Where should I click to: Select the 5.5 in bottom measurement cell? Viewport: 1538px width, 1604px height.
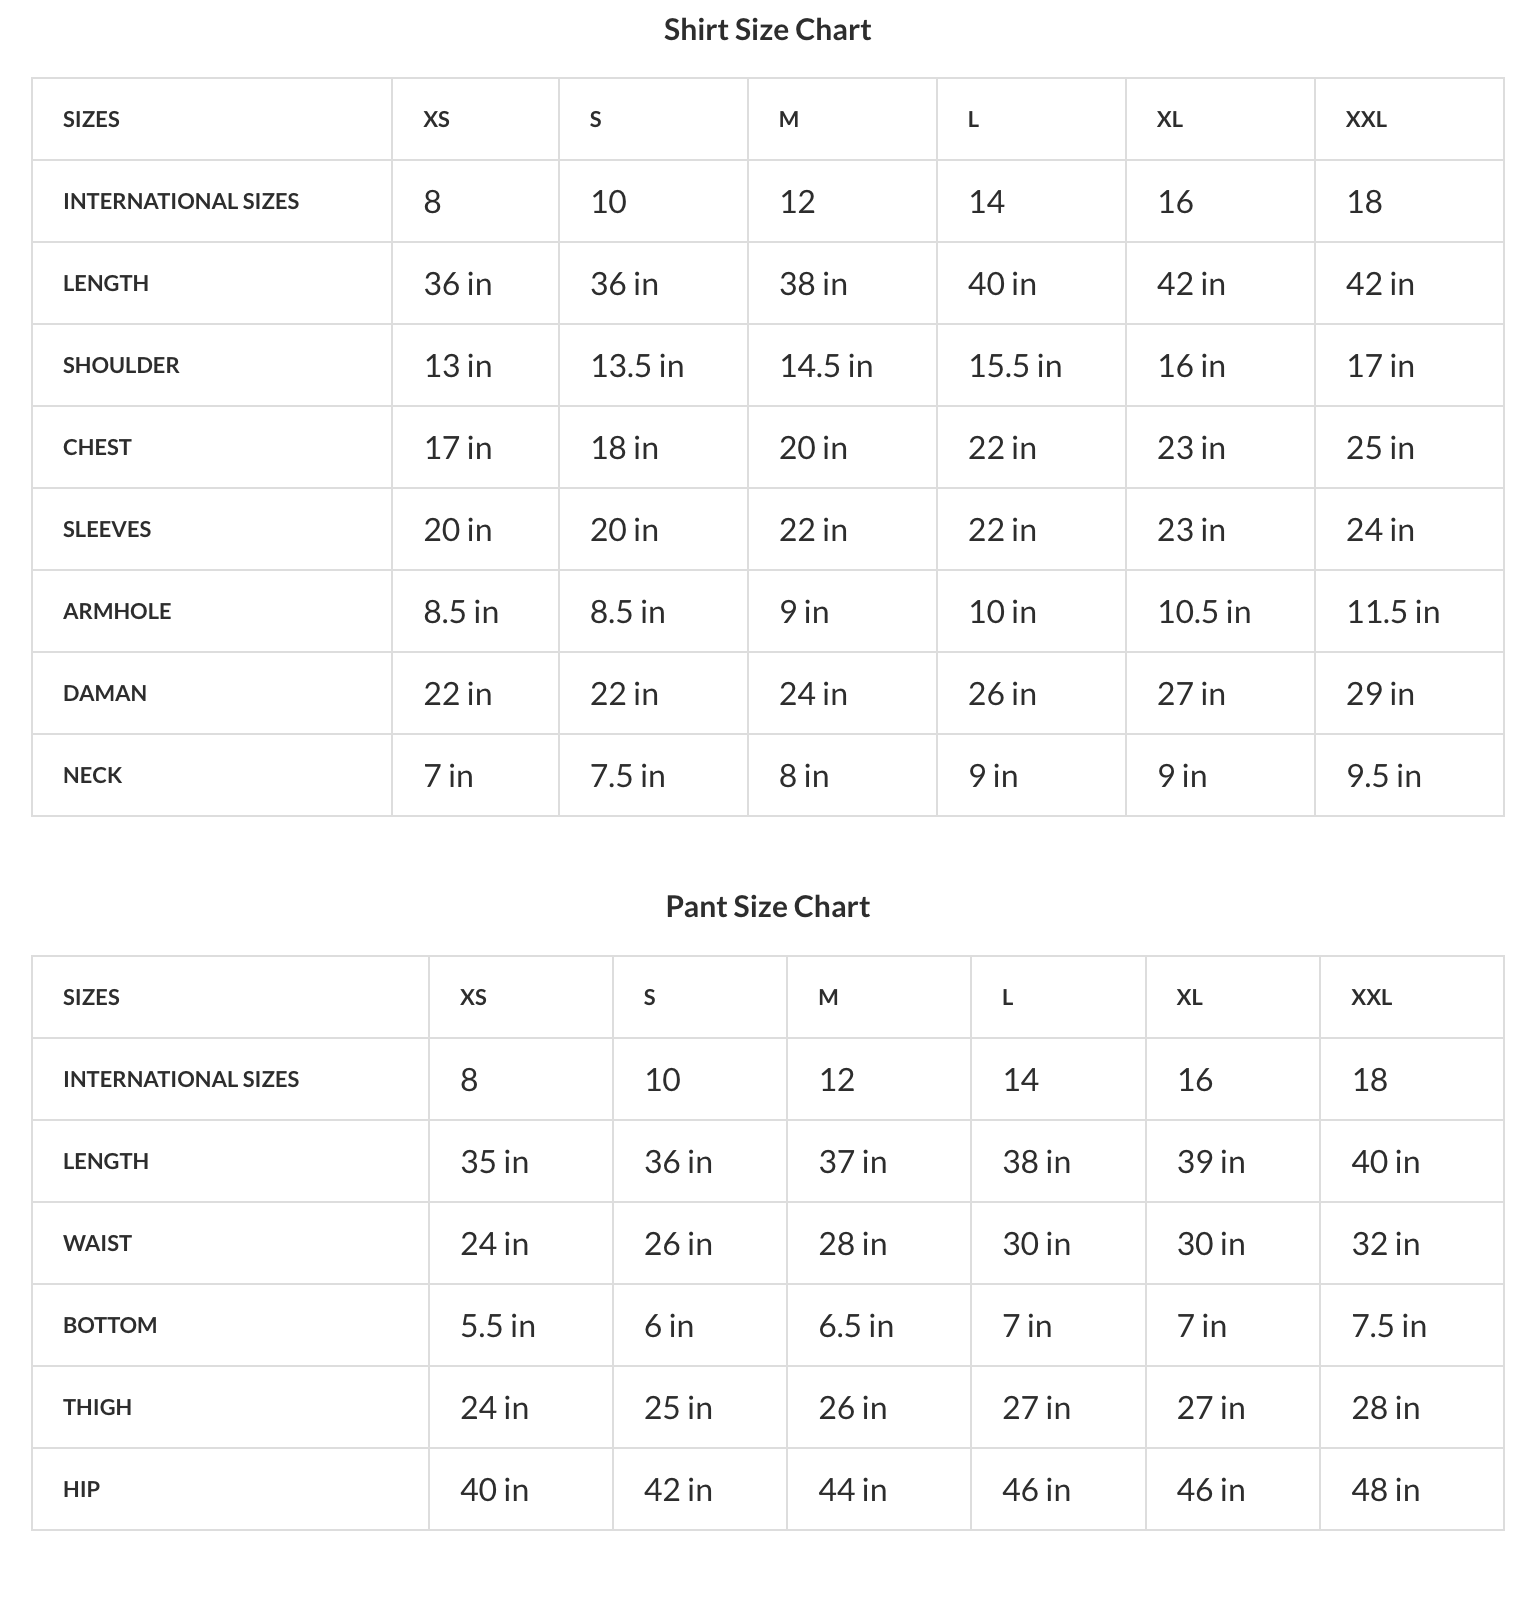(x=498, y=1326)
